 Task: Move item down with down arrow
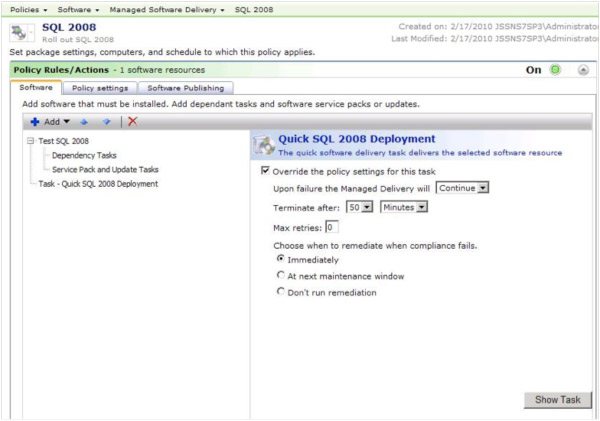(x=106, y=122)
